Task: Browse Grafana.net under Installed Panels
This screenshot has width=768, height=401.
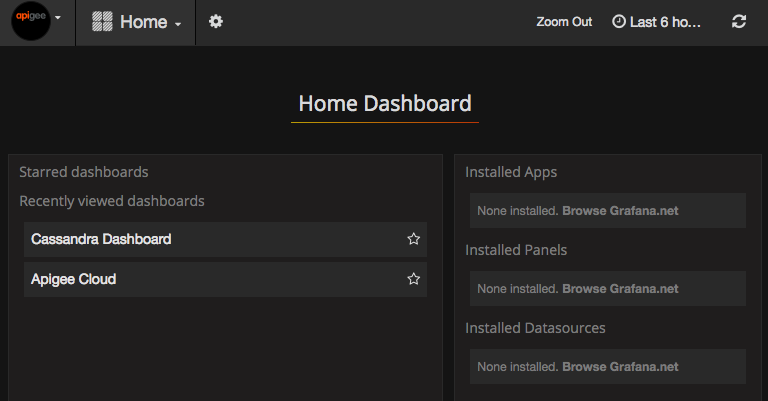Action: 620,289
